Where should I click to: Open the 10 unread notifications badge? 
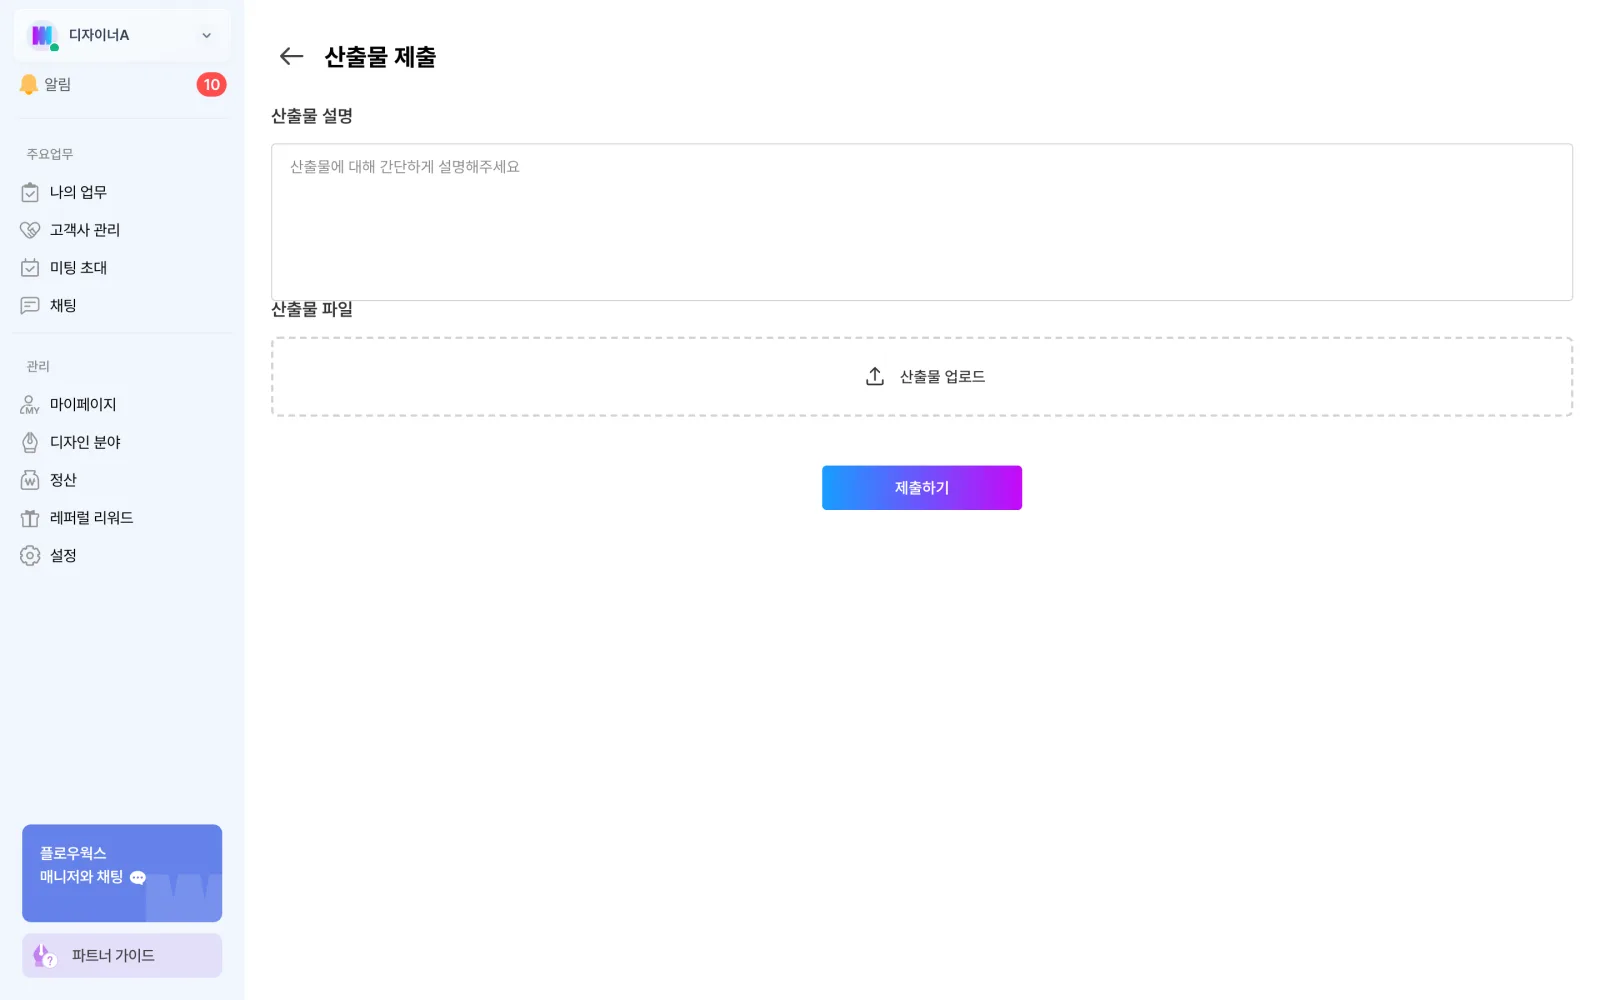pyautogui.click(x=211, y=85)
